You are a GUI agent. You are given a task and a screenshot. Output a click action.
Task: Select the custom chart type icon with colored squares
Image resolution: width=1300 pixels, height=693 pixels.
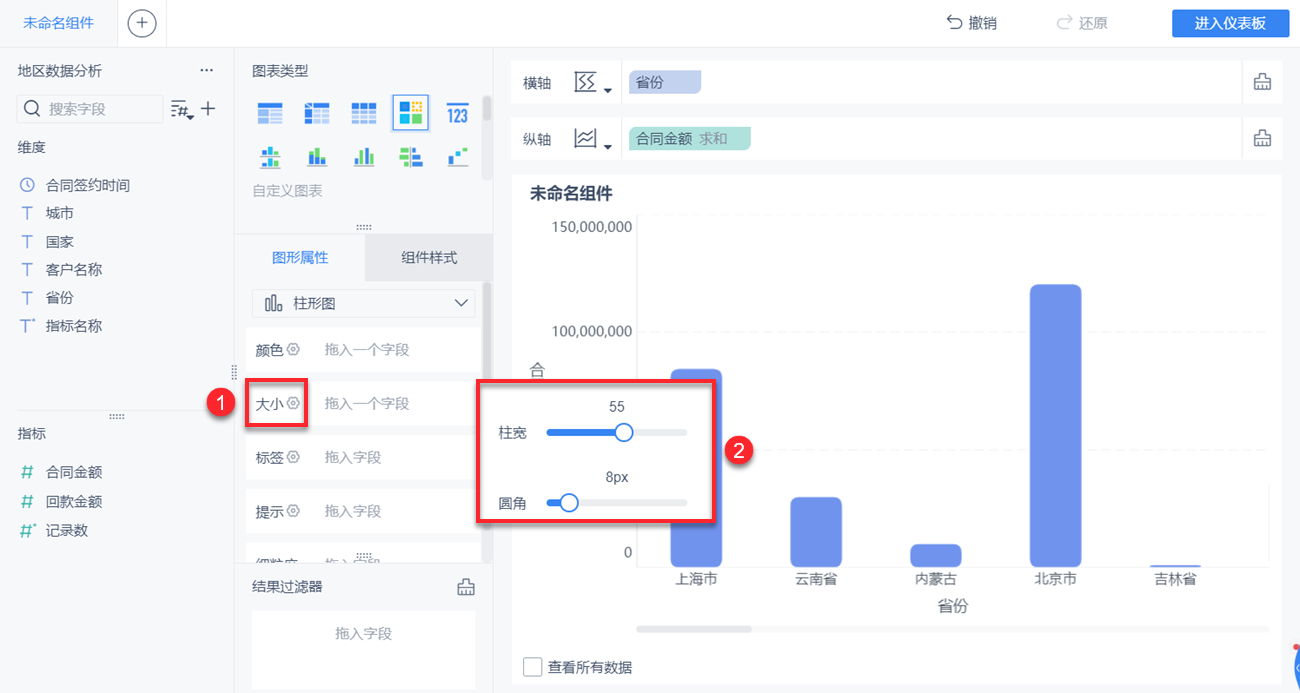point(410,113)
